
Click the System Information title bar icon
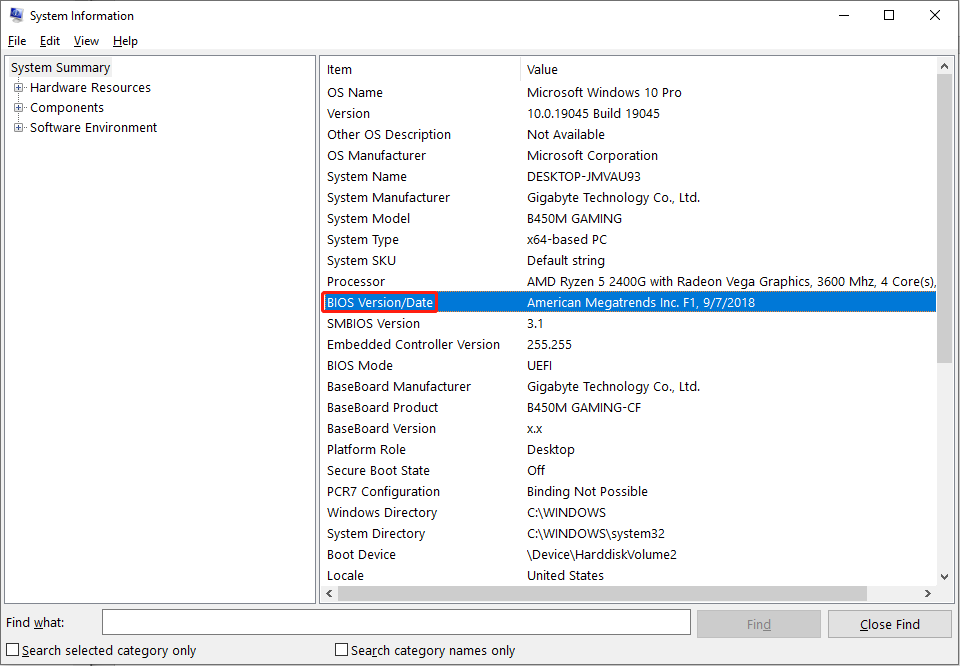point(16,15)
